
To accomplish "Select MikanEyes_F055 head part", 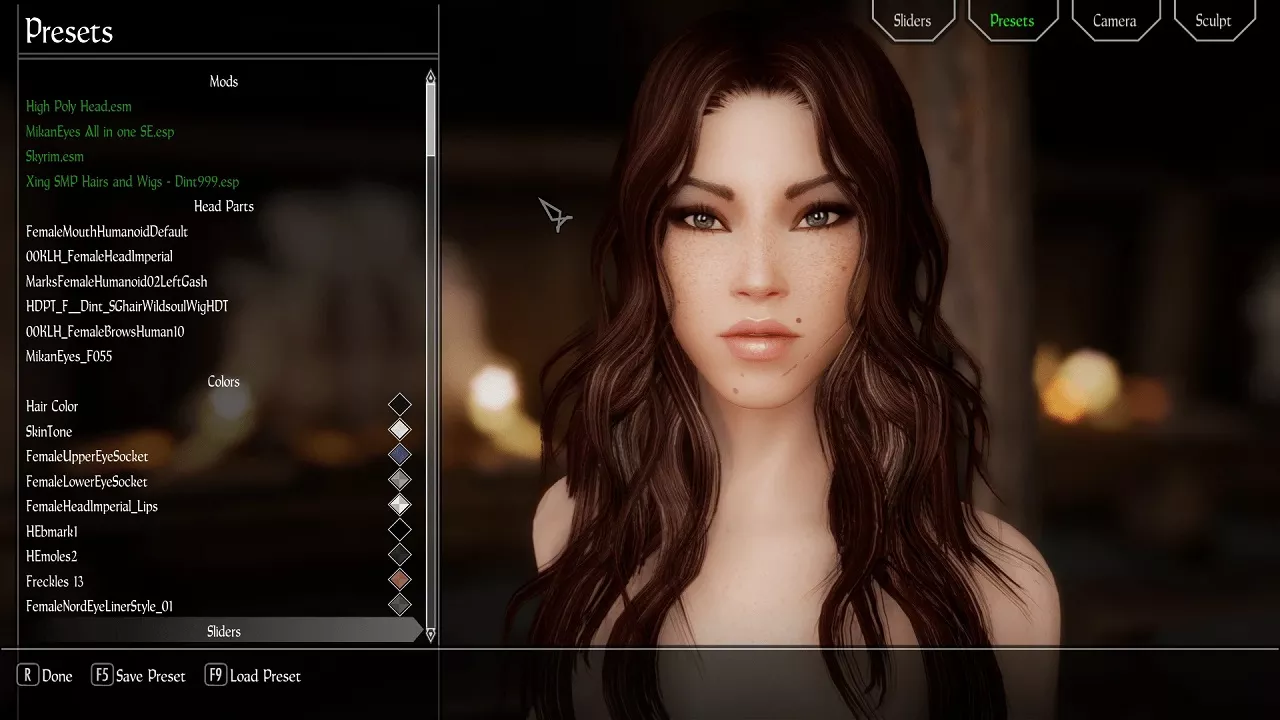I will (x=69, y=356).
